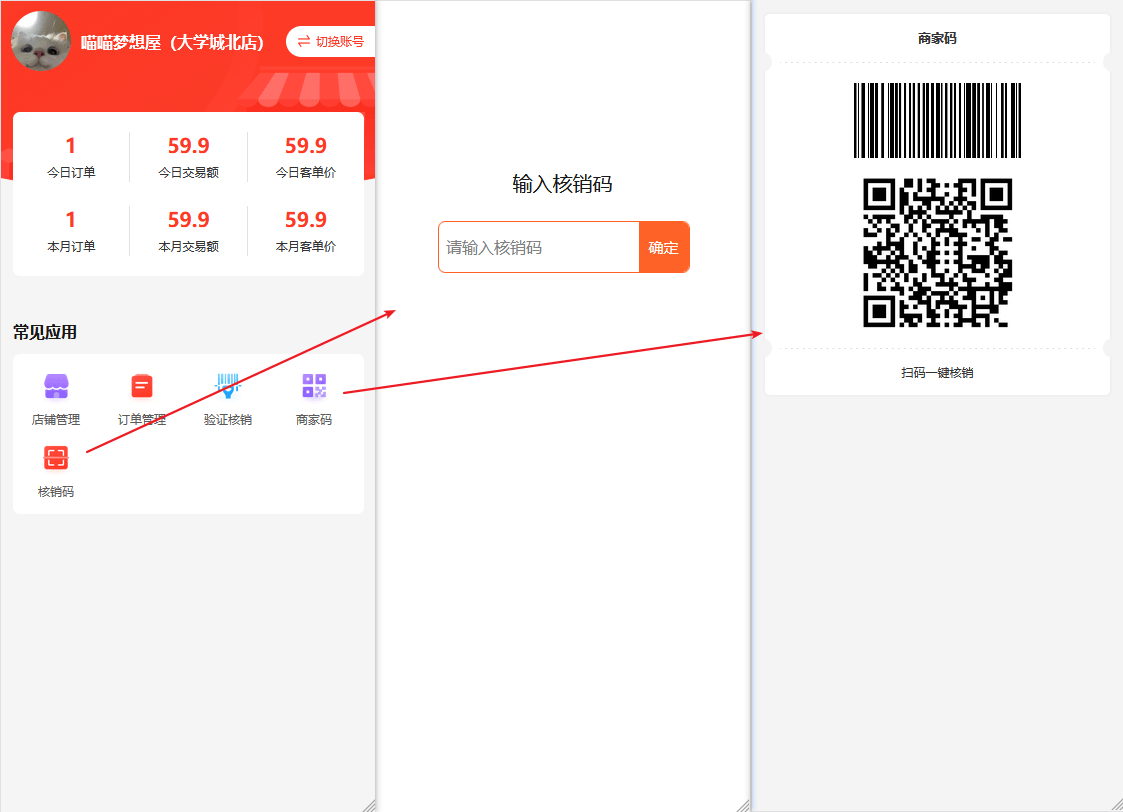
Task: Click the merchant barcode image
Action: 937,120
